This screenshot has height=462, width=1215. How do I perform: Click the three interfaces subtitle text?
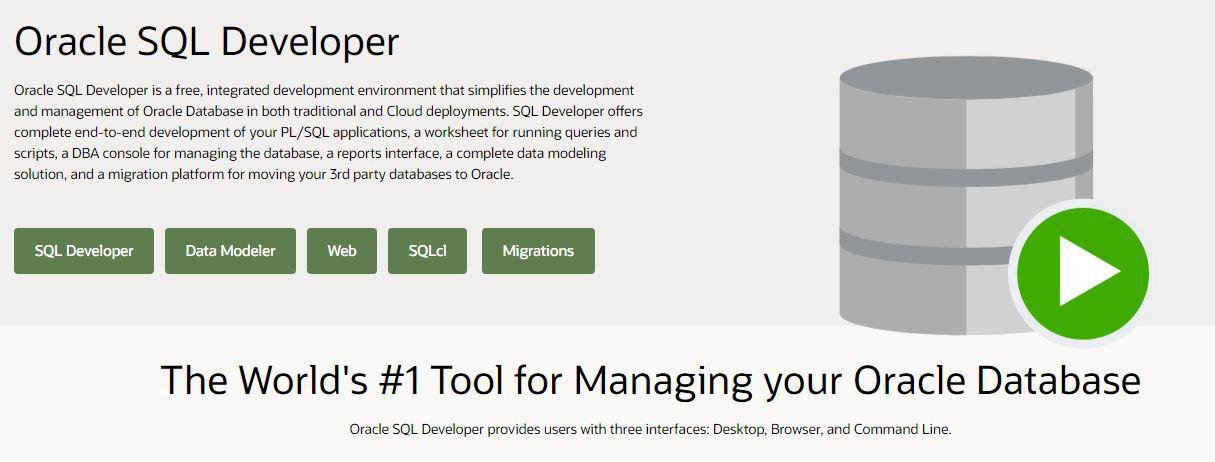tap(650, 429)
